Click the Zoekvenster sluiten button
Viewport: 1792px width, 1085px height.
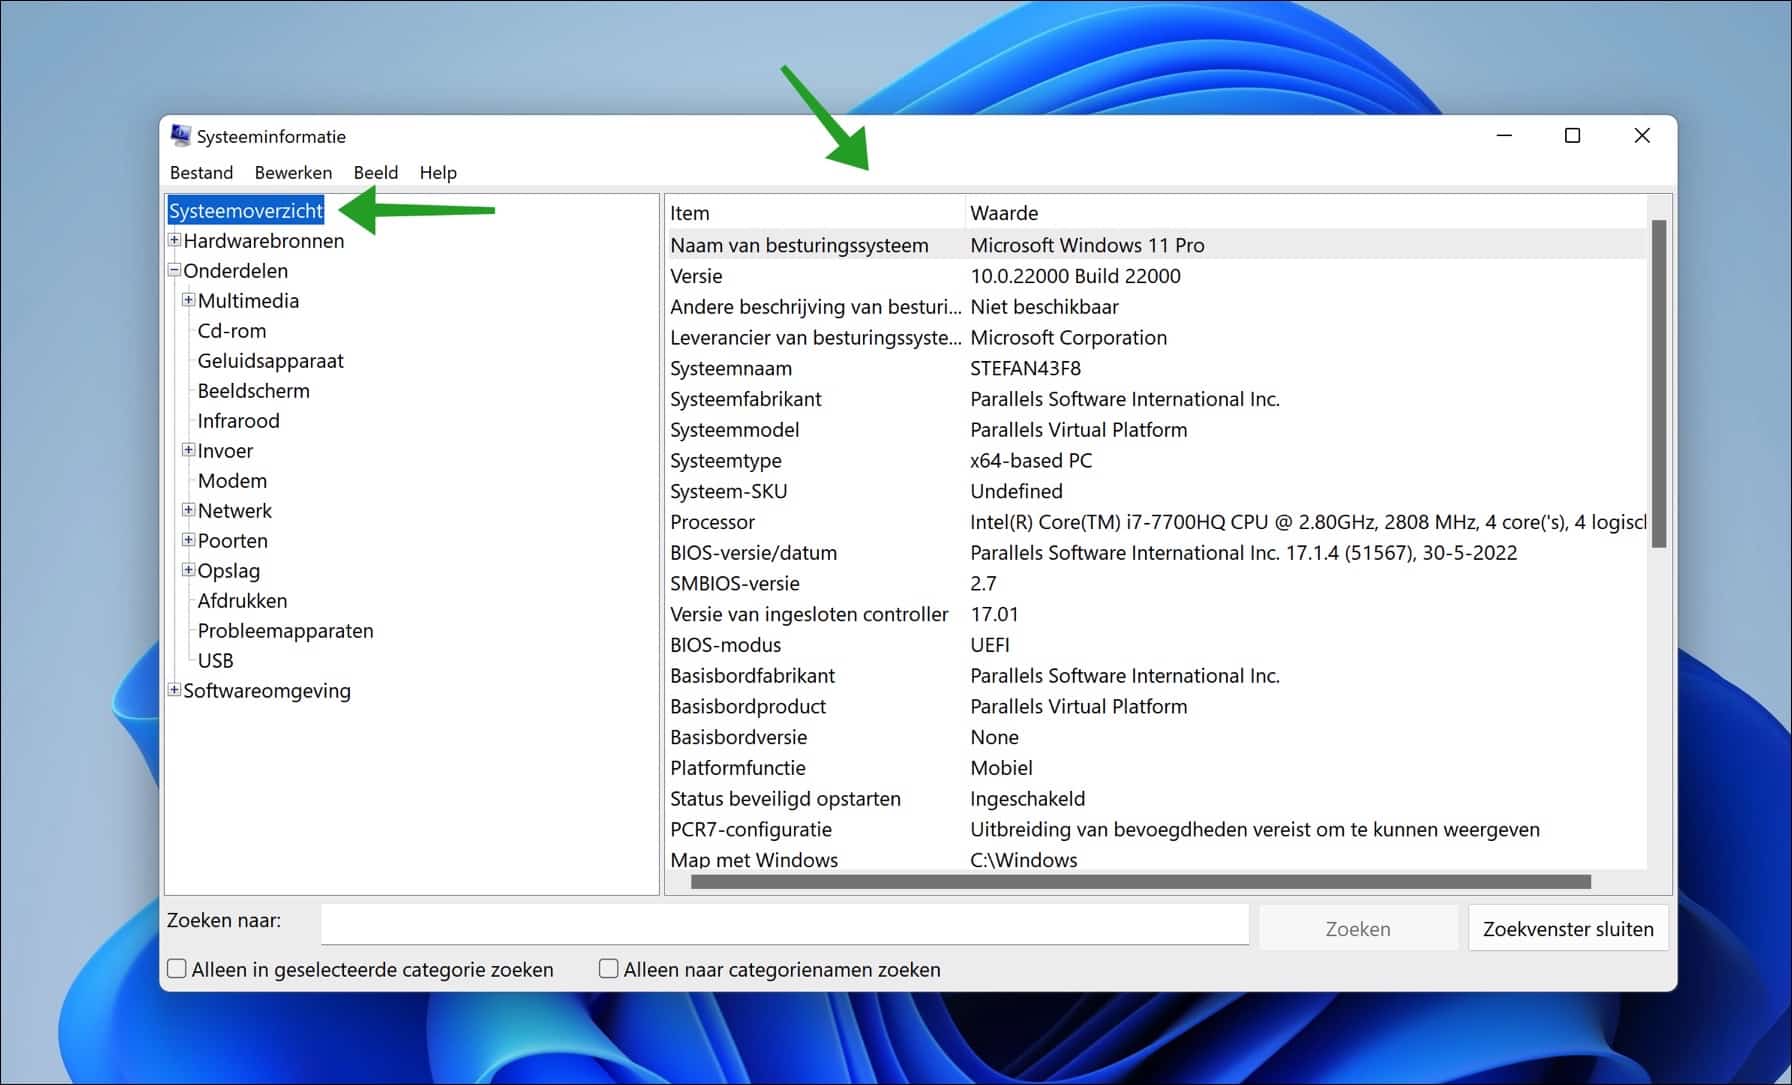click(x=1568, y=928)
